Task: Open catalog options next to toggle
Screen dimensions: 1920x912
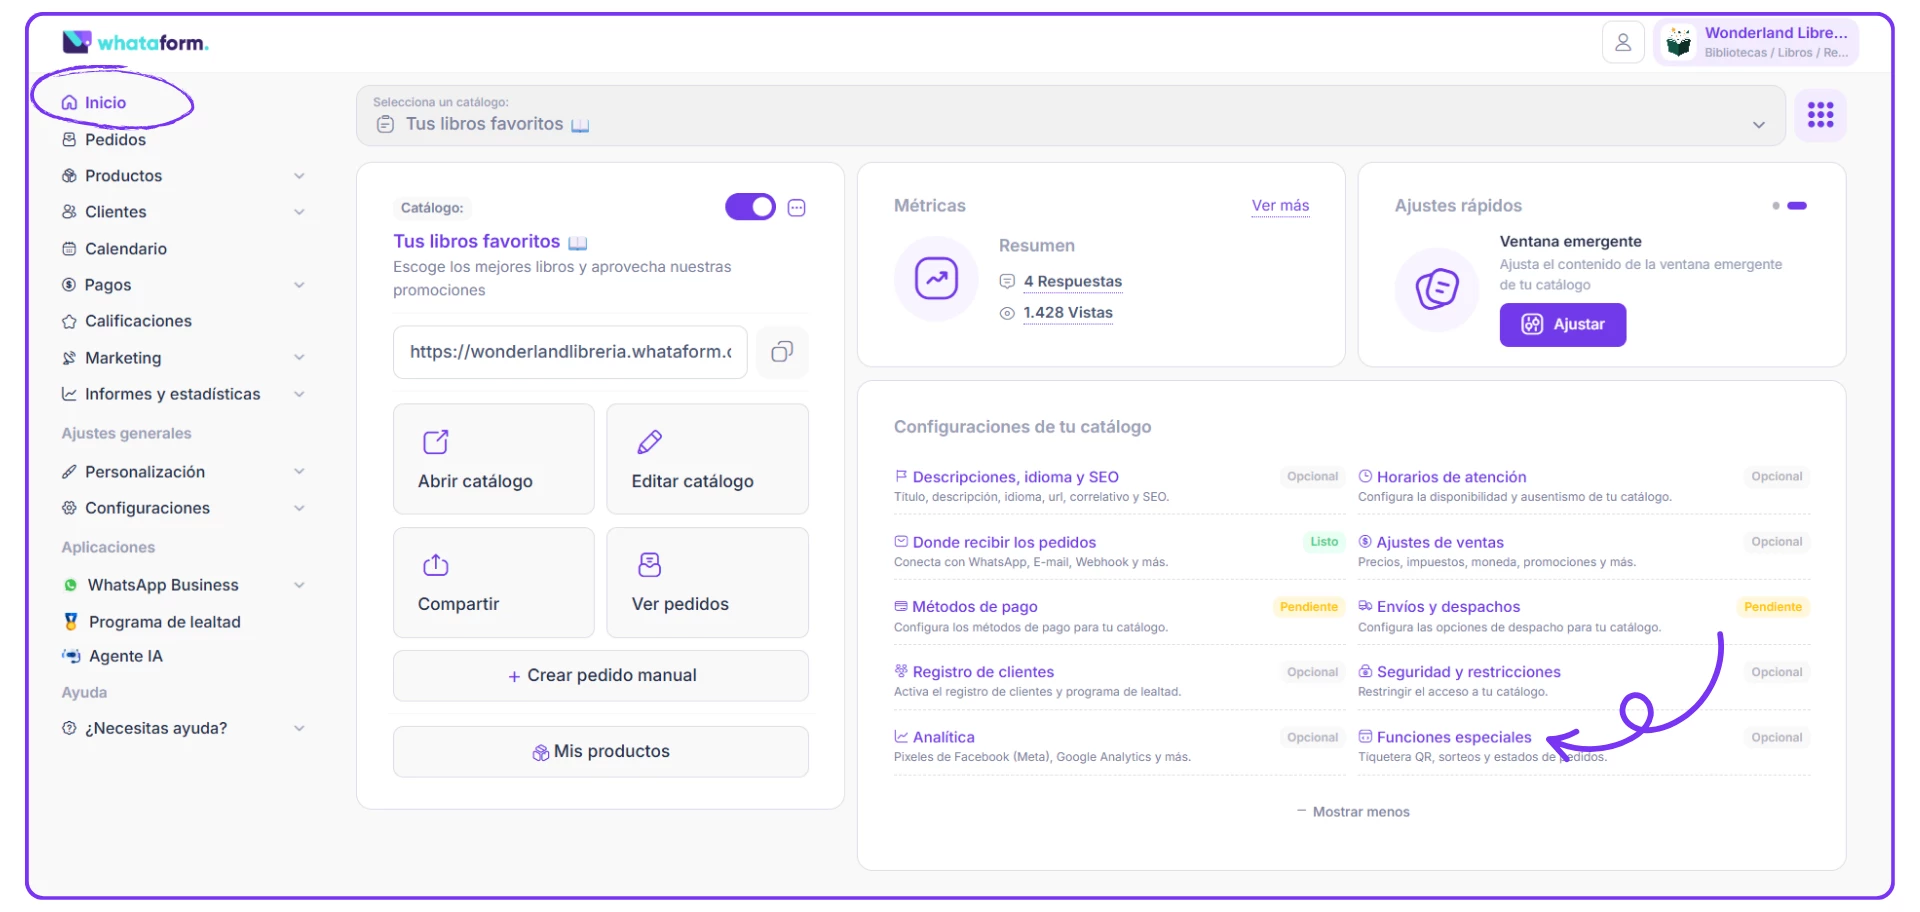Action: coord(797,208)
